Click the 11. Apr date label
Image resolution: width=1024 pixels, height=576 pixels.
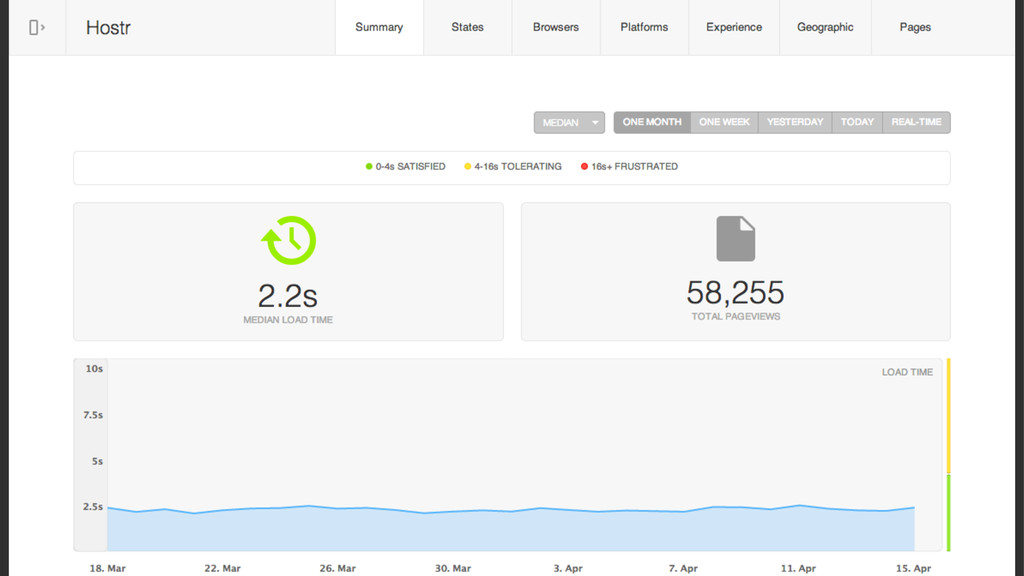click(798, 569)
